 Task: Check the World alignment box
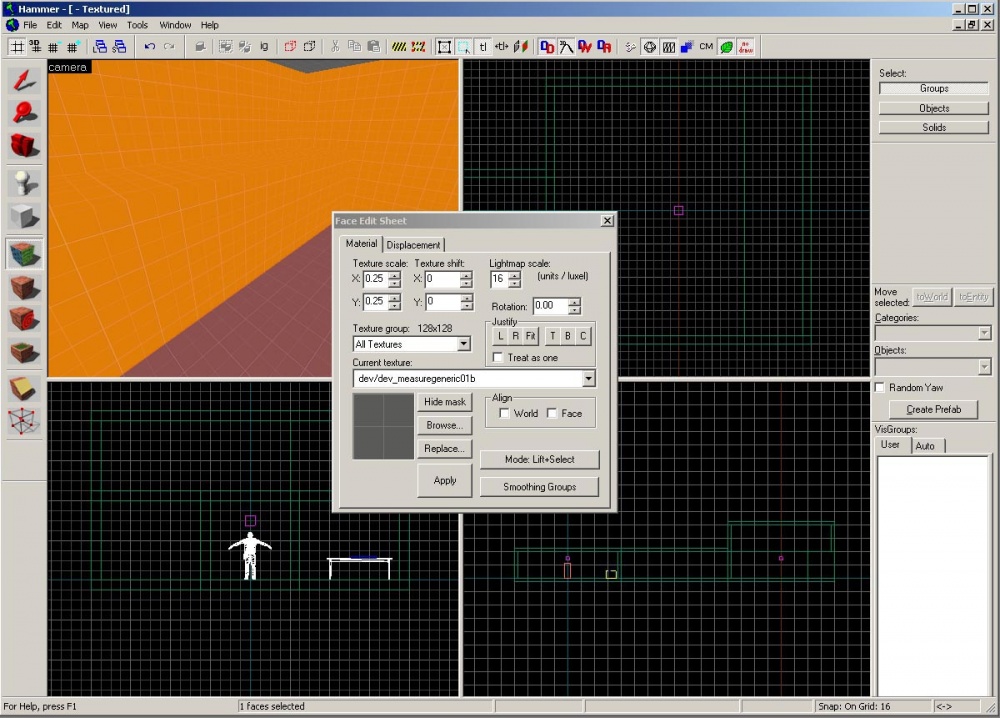(505, 413)
